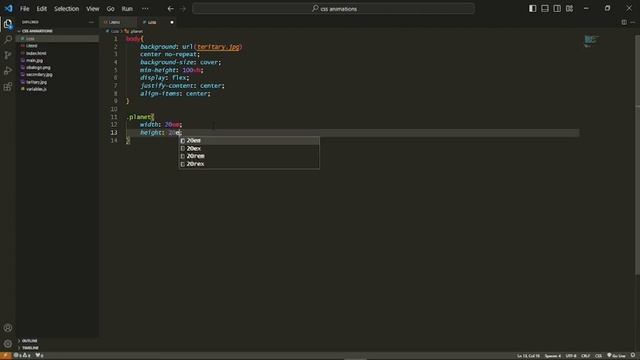Open errors and warnings in status bar
The height and width of the screenshot is (360, 640).
click(x=22, y=356)
